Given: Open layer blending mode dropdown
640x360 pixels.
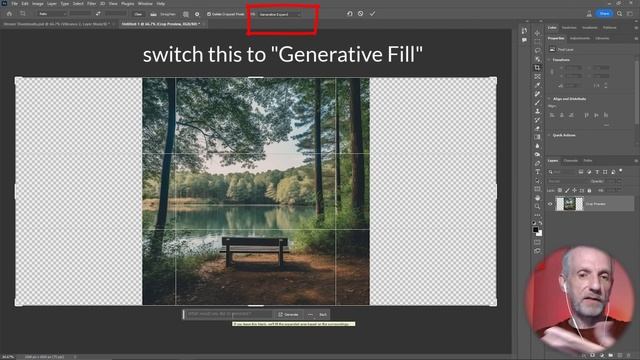Looking at the screenshot, I should pos(567,181).
